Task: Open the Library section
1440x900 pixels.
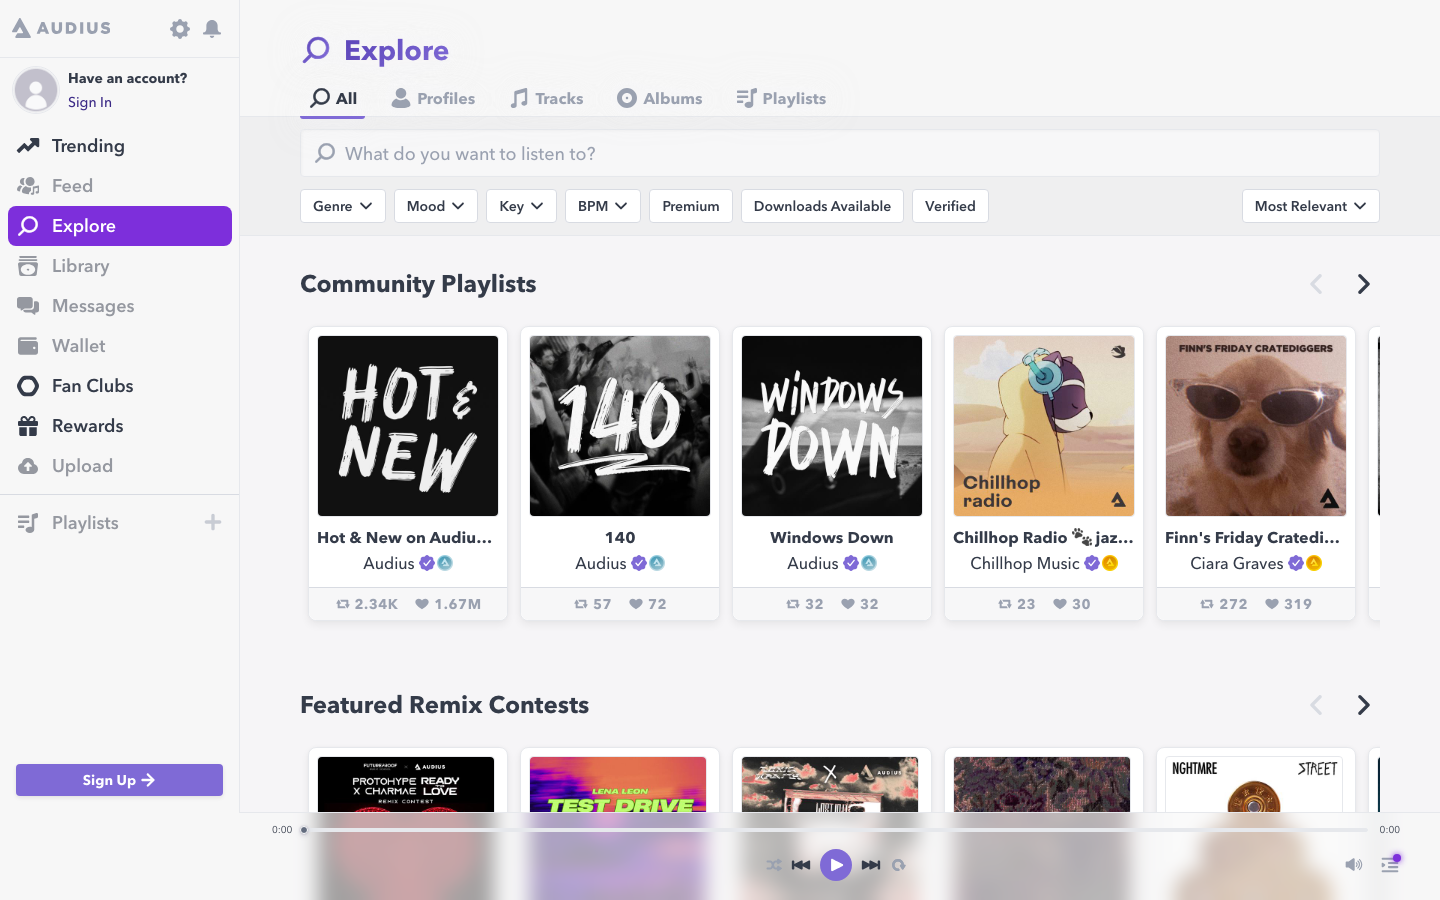Action: coord(120,266)
